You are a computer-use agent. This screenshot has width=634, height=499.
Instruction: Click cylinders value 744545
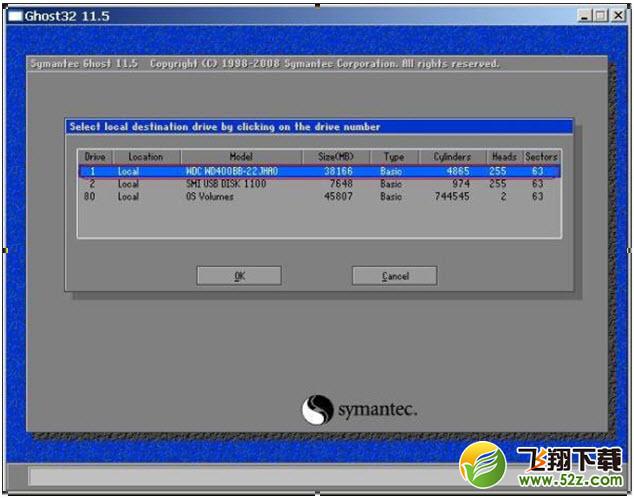pos(452,197)
